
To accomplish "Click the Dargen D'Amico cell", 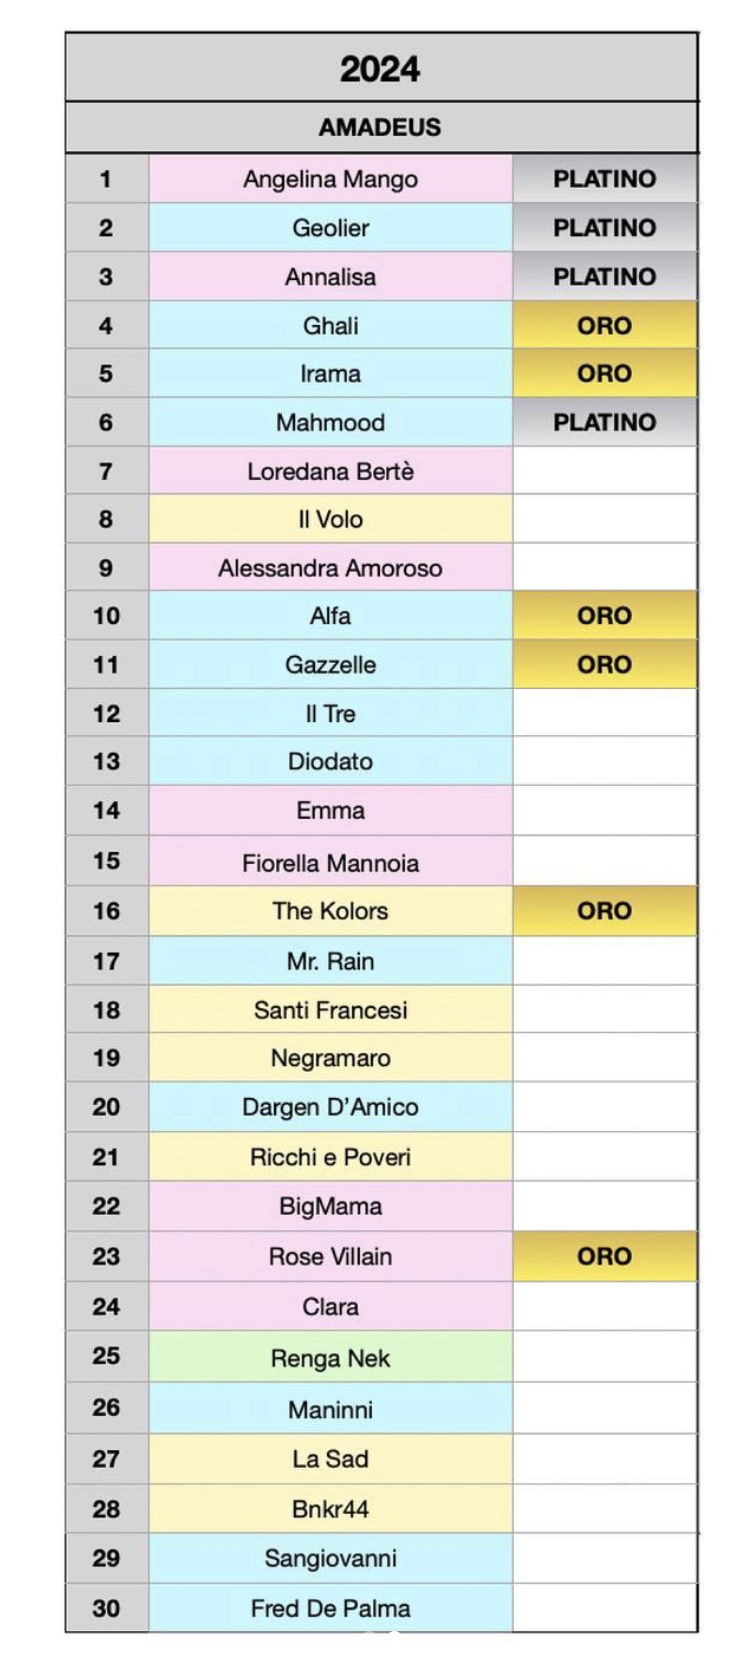I will tap(331, 1107).
